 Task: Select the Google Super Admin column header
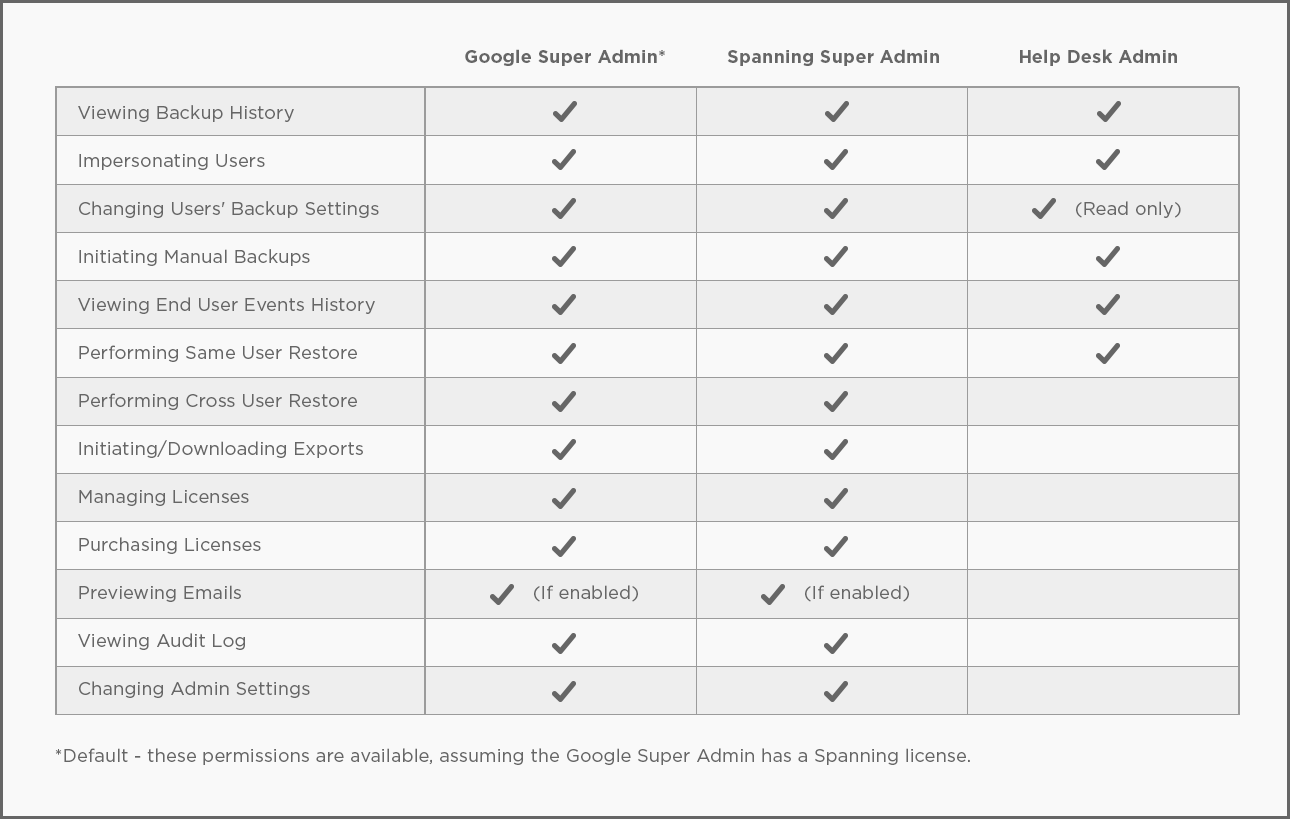(x=565, y=57)
